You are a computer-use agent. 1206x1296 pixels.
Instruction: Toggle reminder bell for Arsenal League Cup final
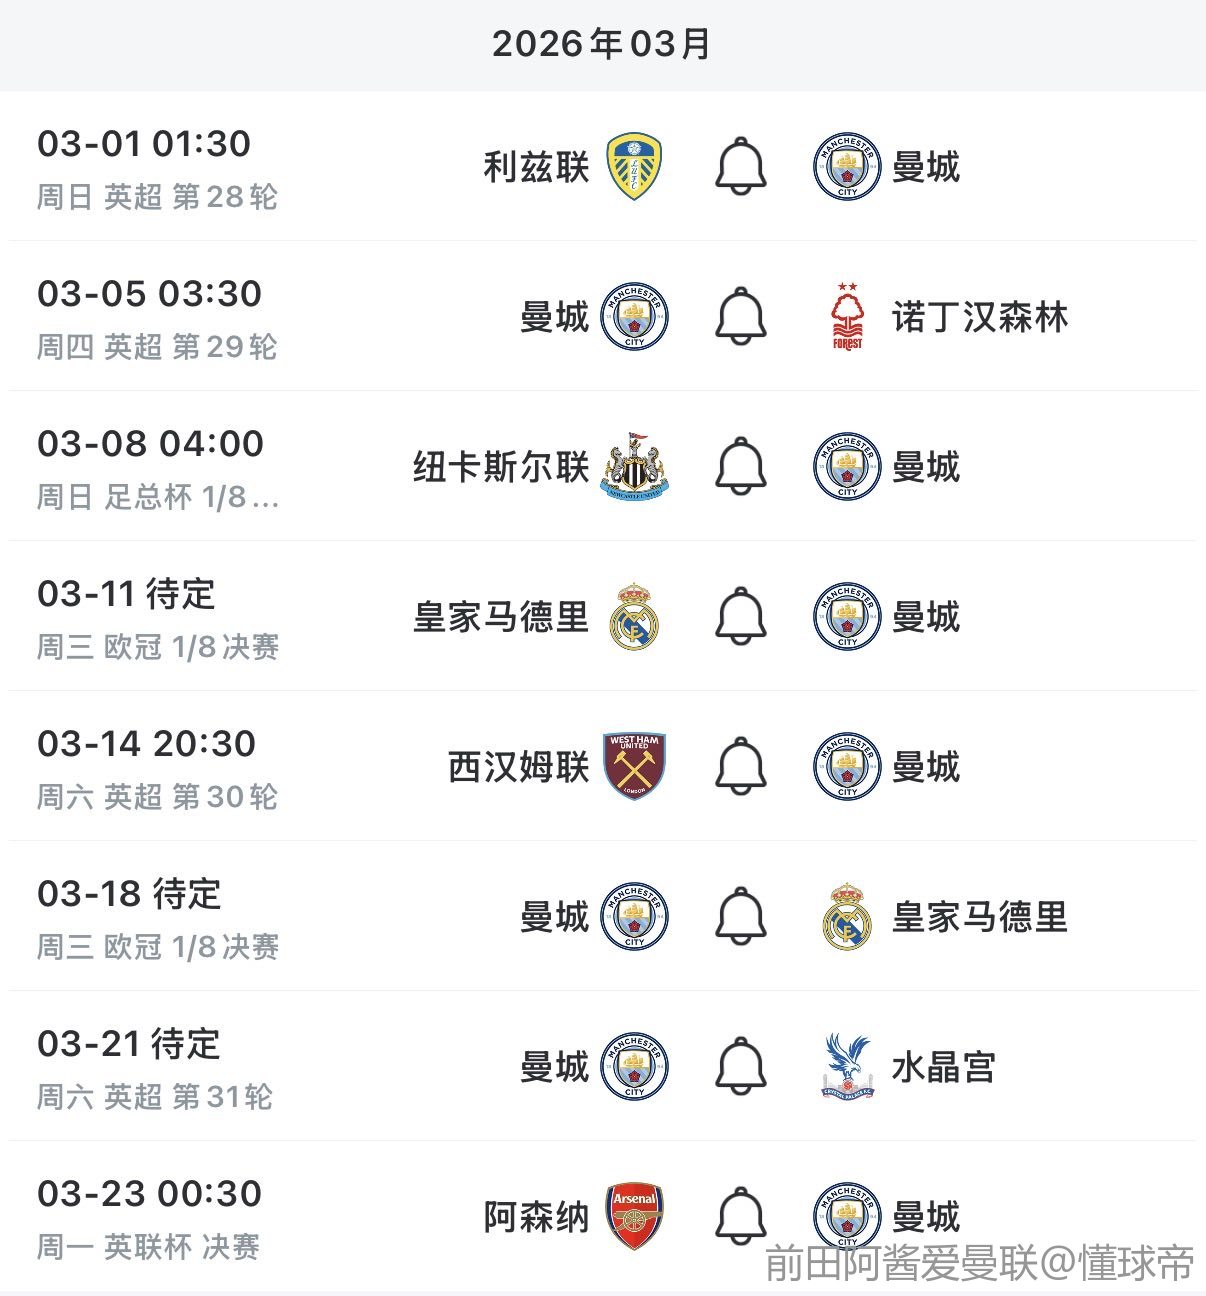[x=741, y=1217]
